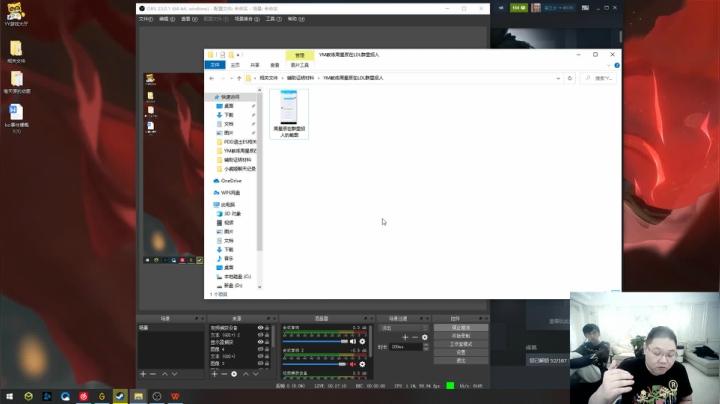Screen dimensions: 720x404
Task: Go back in File Explorer
Action: coord(212,79)
